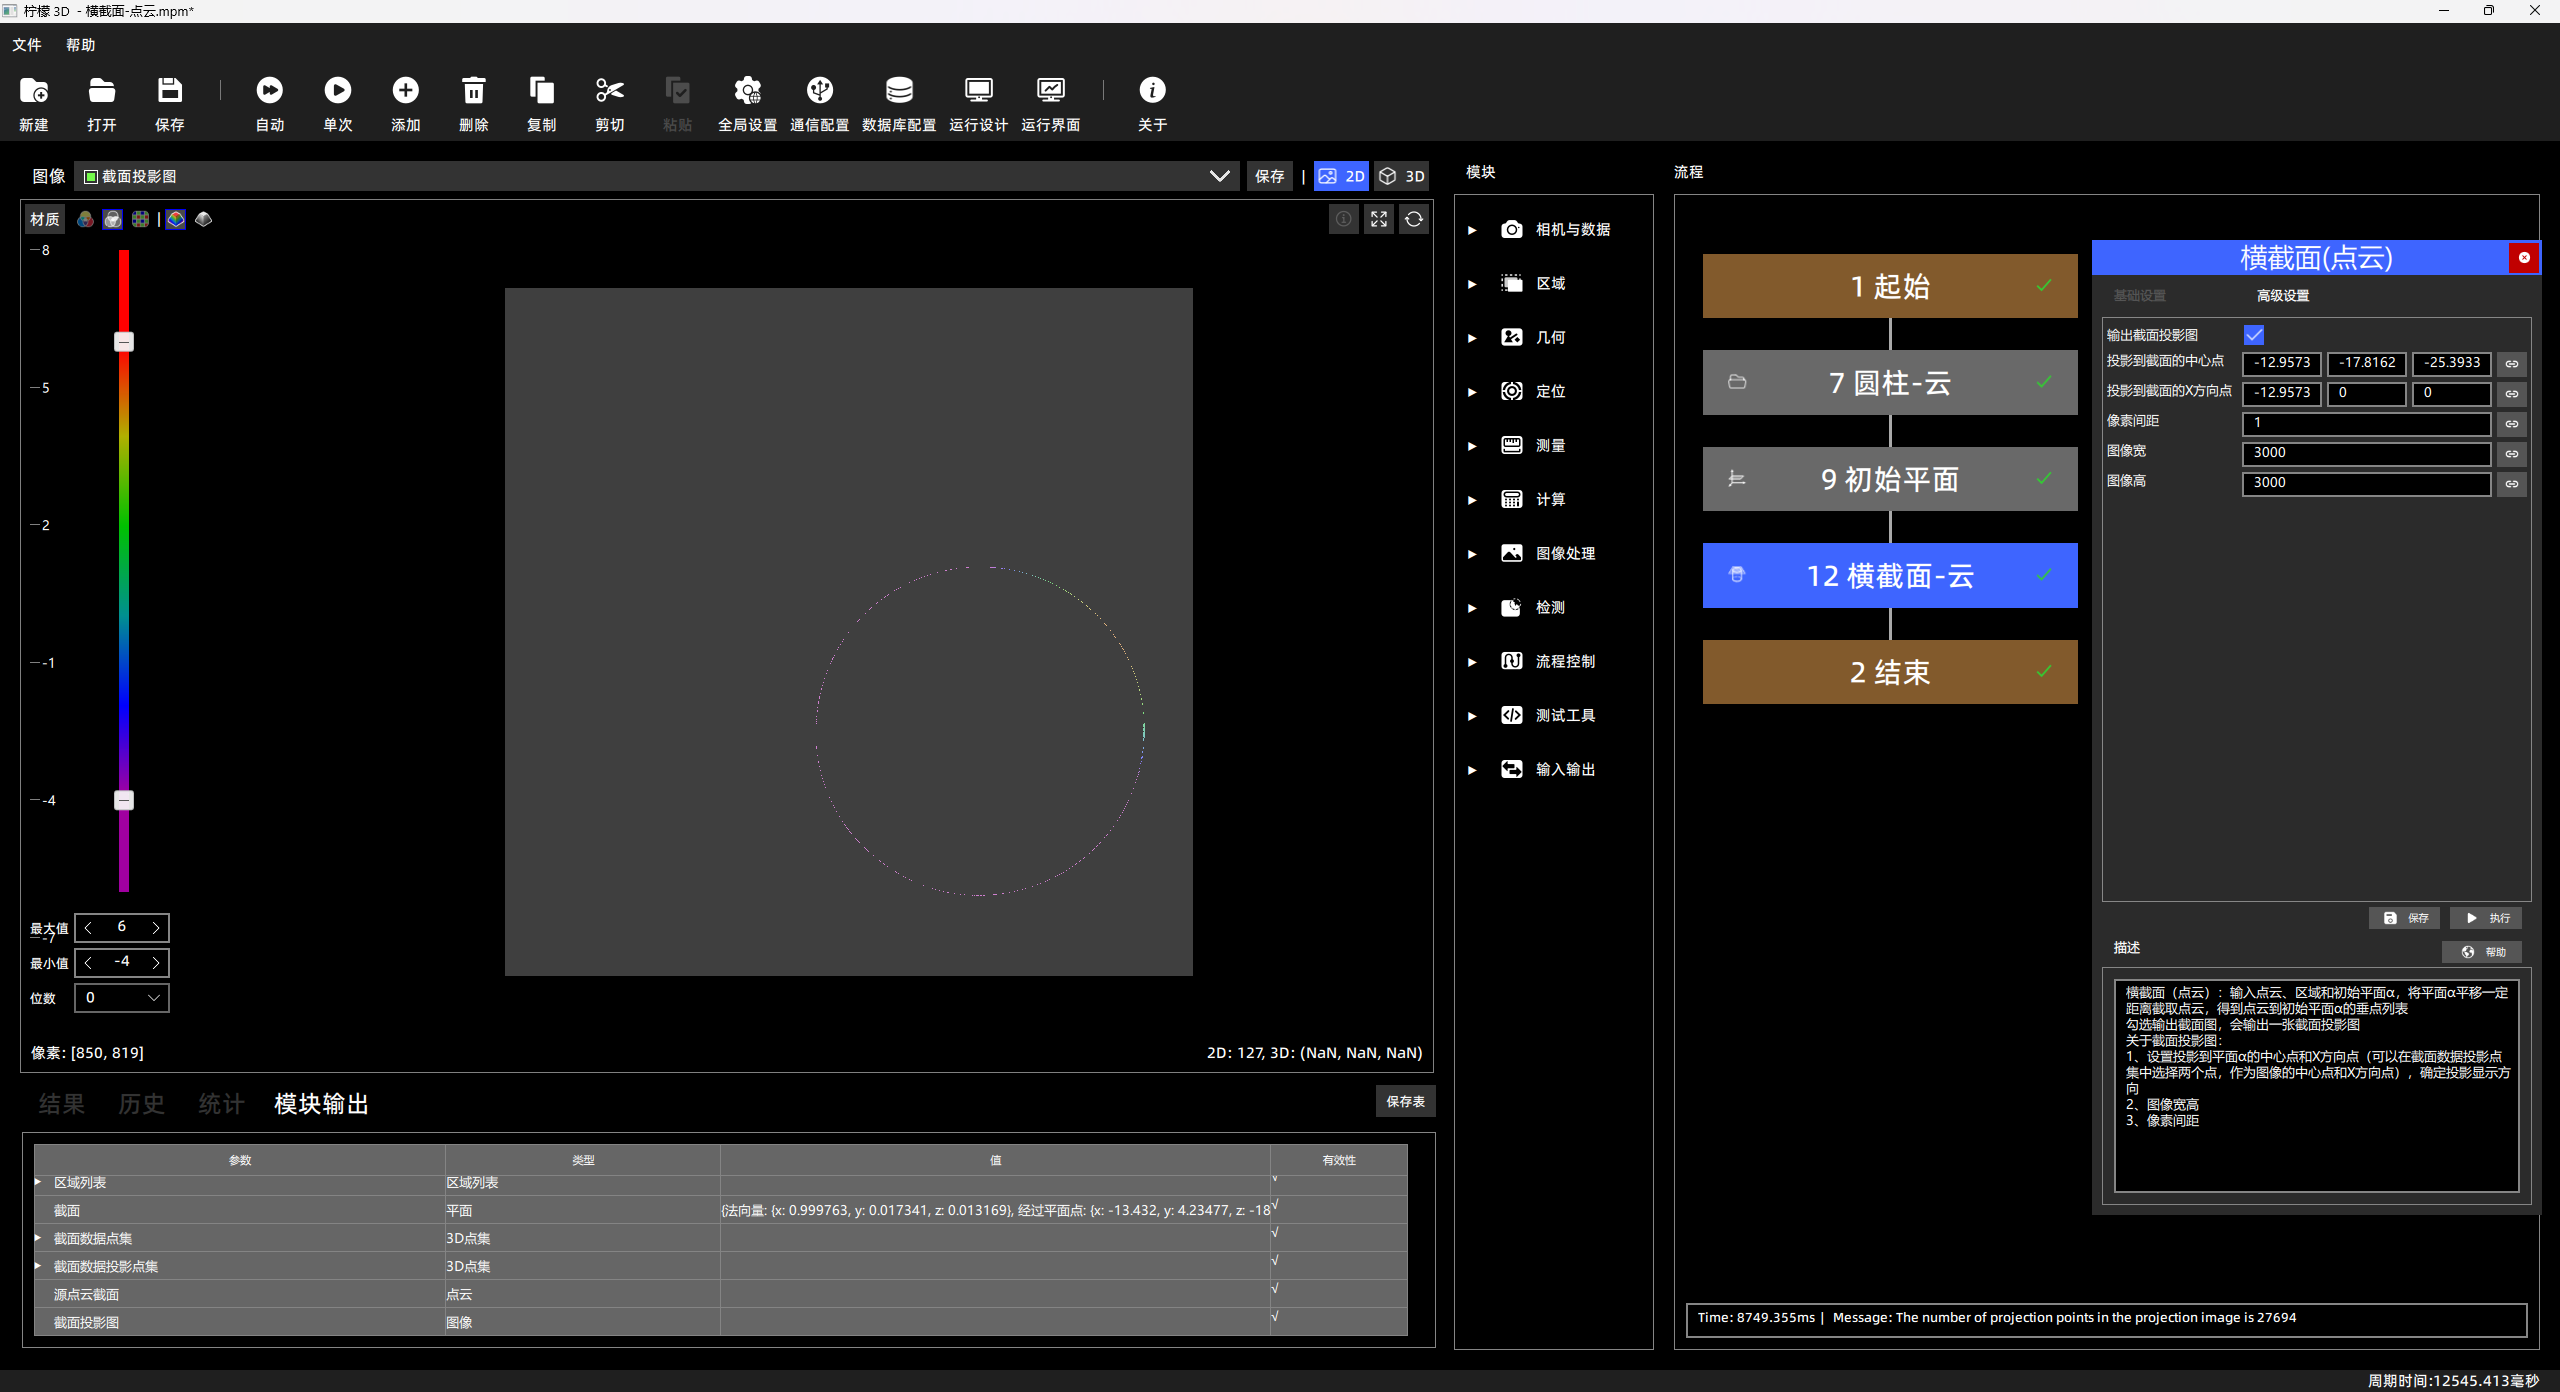
Task: Click the fullscreen expand icon in image view
Action: click(x=1379, y=219)
